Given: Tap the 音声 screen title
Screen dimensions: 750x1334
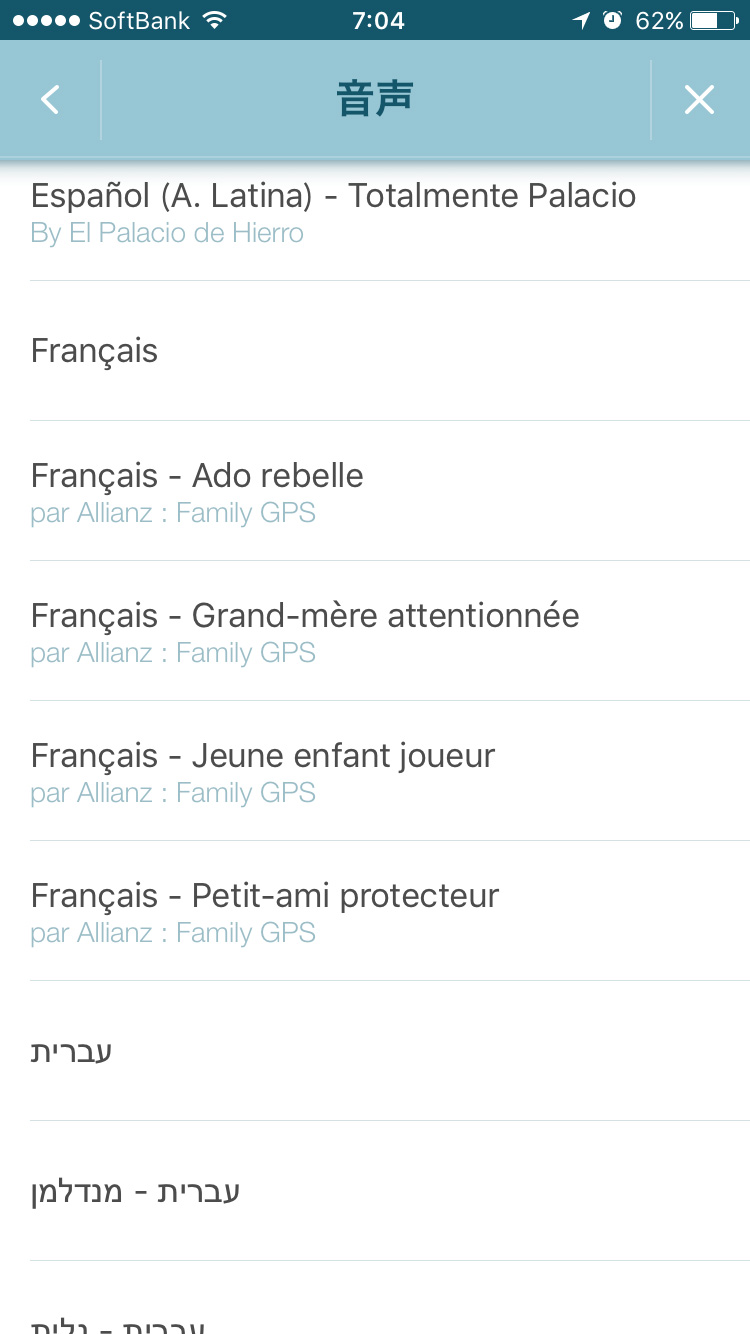Looking at the screenshot, I should click(375, 100).
